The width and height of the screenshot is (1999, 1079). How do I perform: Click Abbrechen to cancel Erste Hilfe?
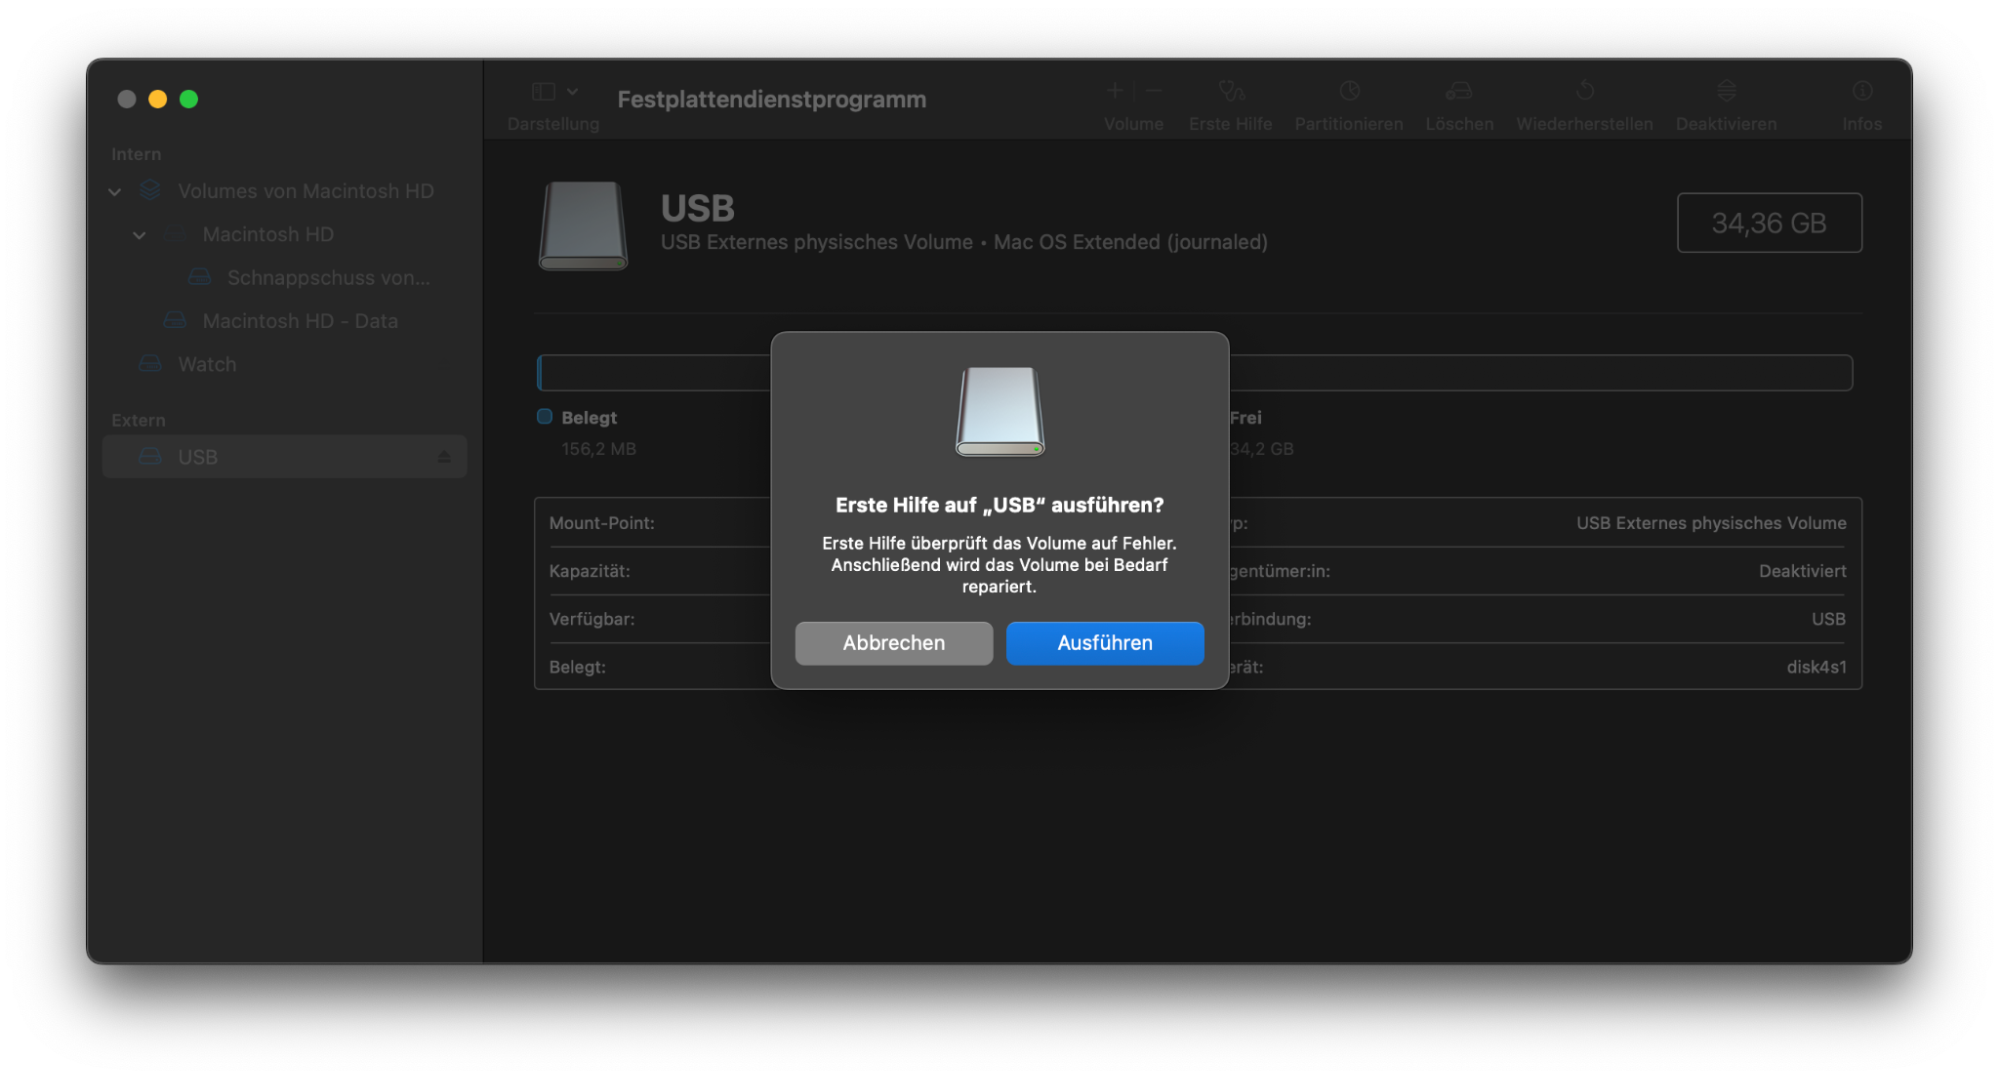[x=893, y=643]
